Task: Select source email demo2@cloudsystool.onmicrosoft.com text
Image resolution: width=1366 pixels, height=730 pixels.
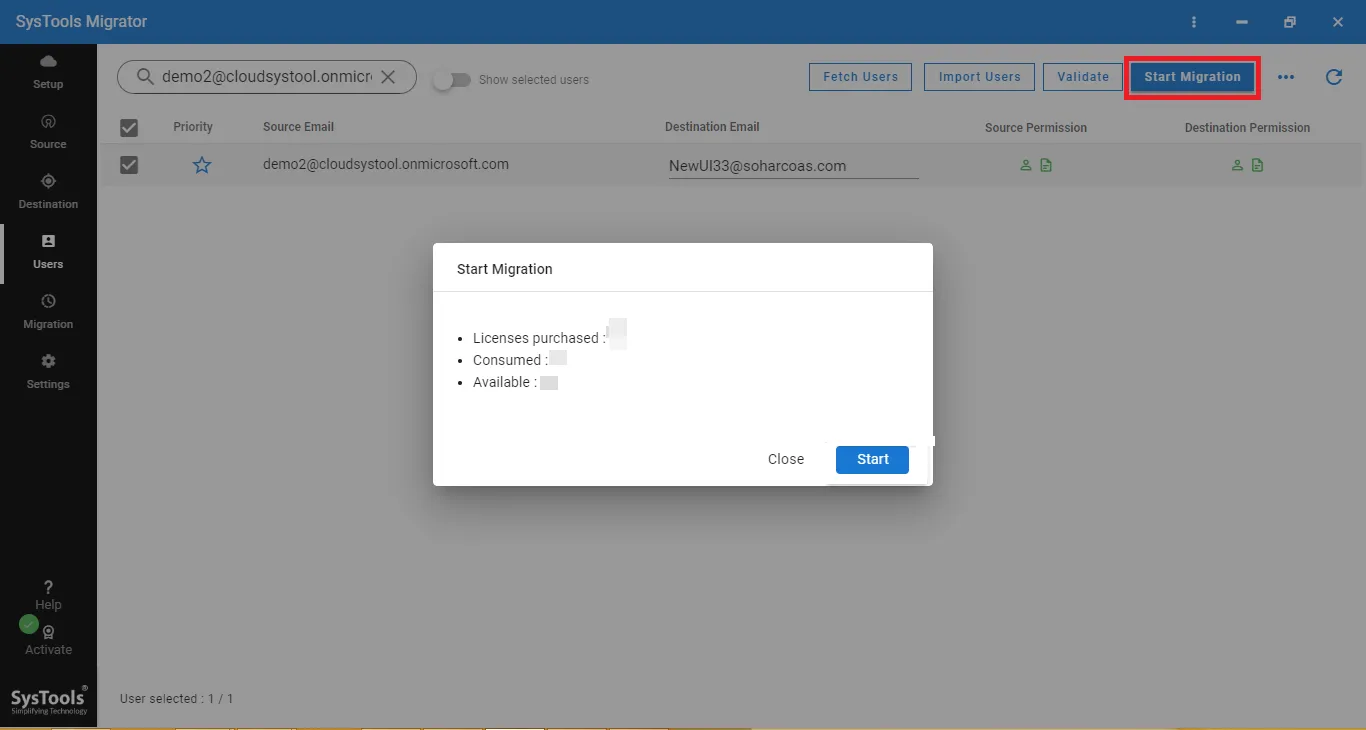Action: click(386, 164)
